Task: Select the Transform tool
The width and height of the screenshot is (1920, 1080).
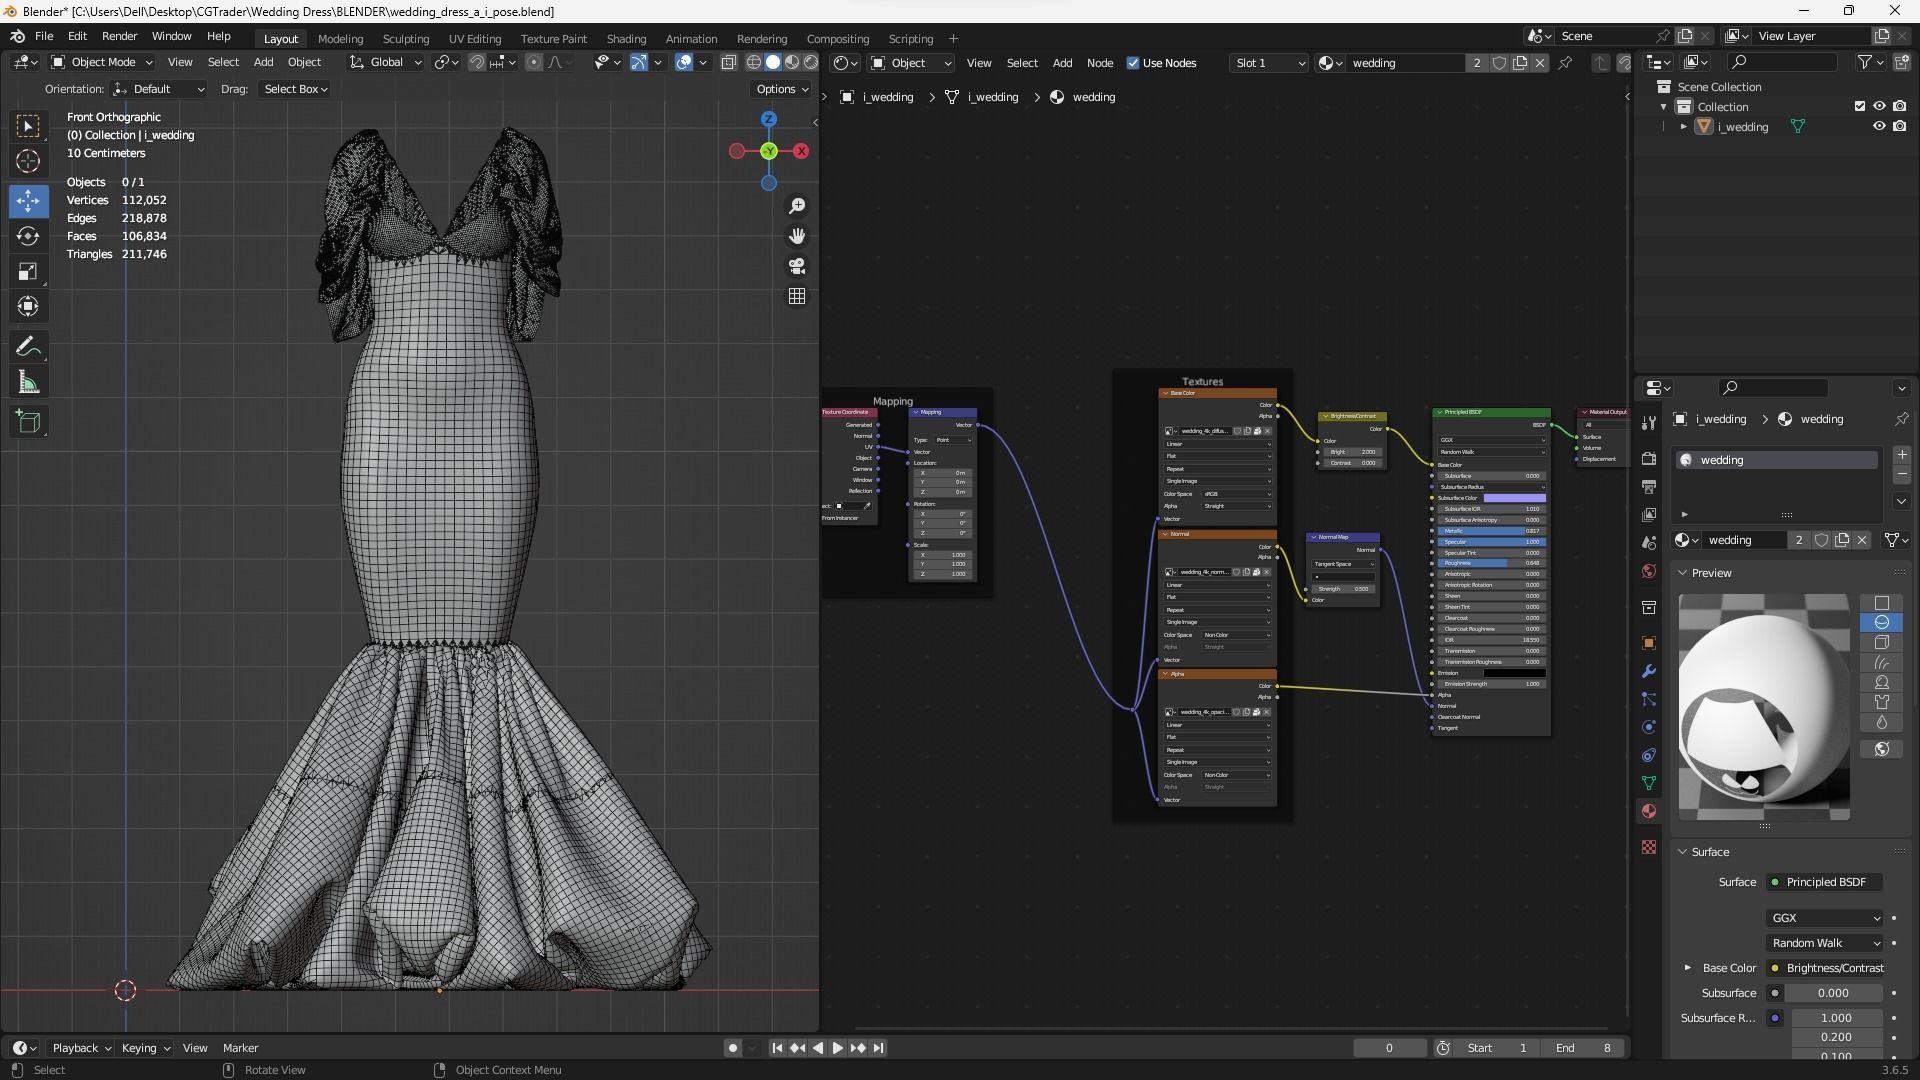Action: pos(28,306)
